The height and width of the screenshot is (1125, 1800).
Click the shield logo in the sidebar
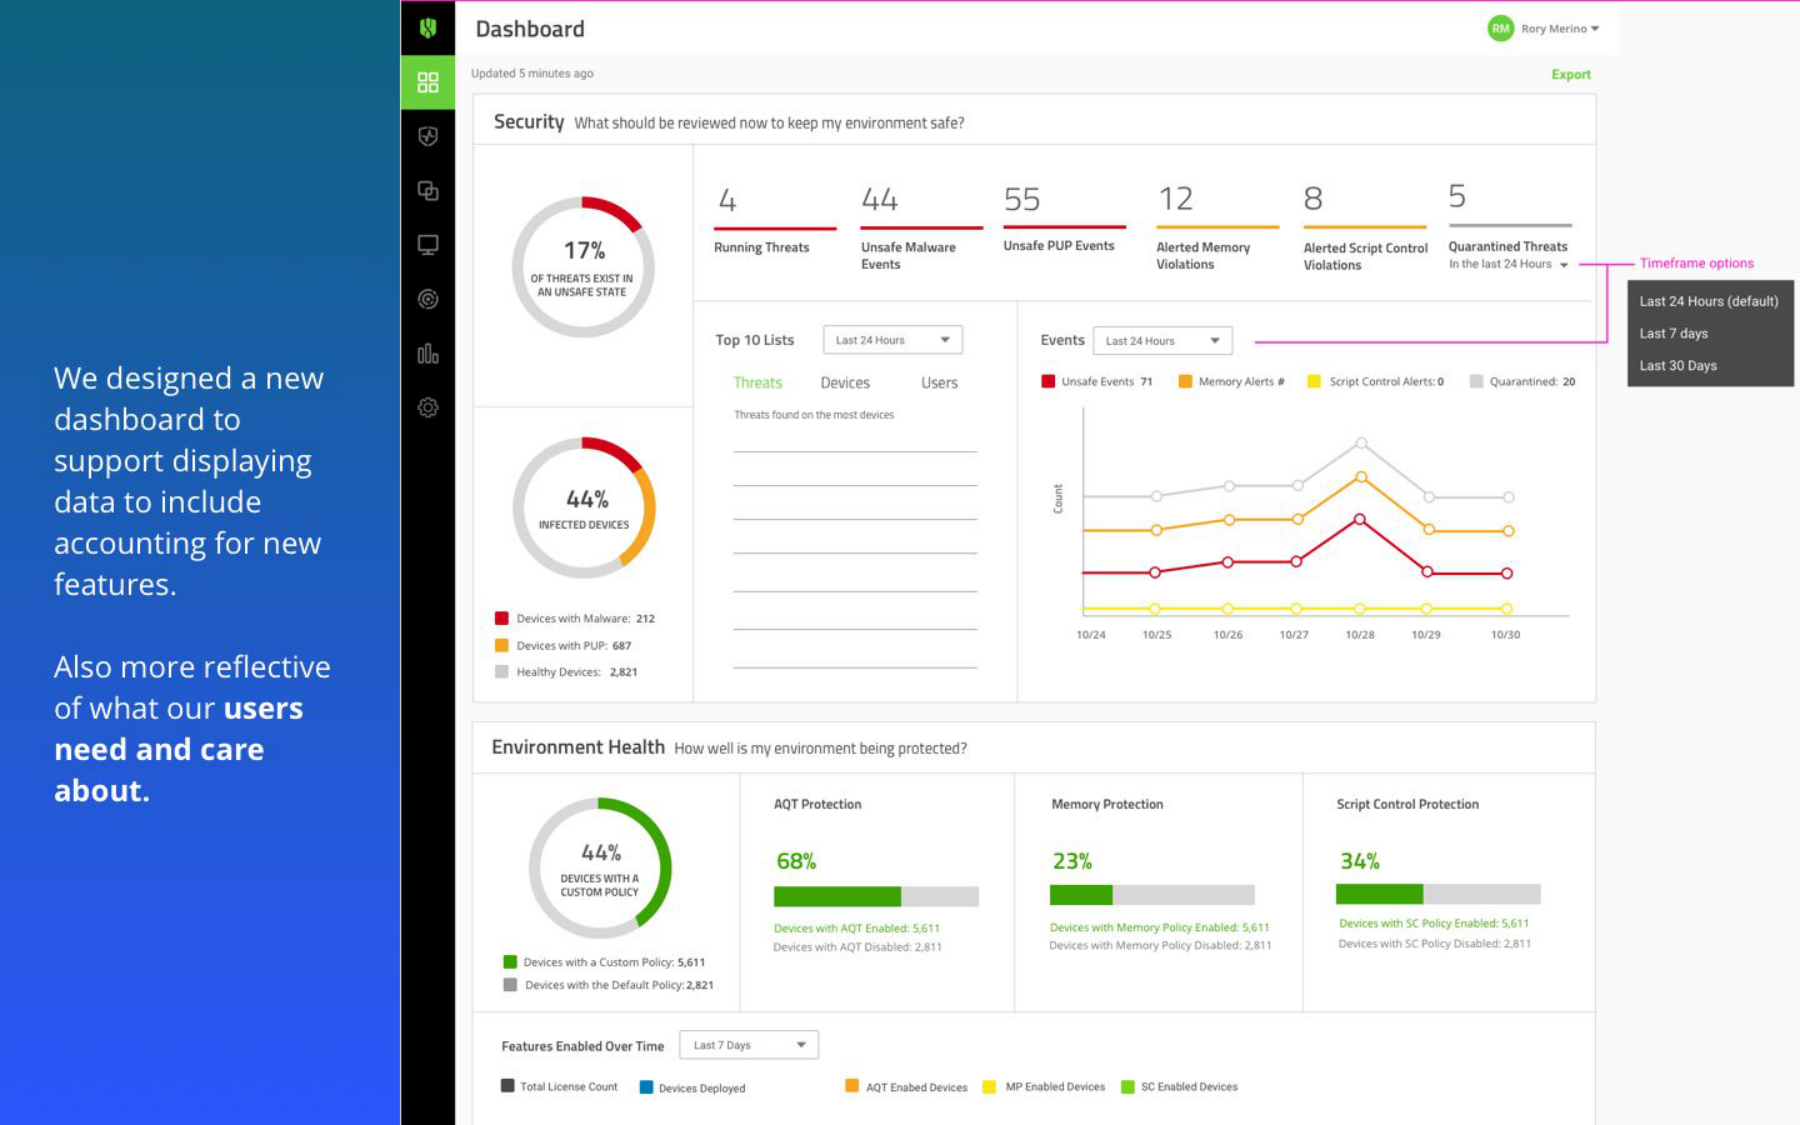428,28
